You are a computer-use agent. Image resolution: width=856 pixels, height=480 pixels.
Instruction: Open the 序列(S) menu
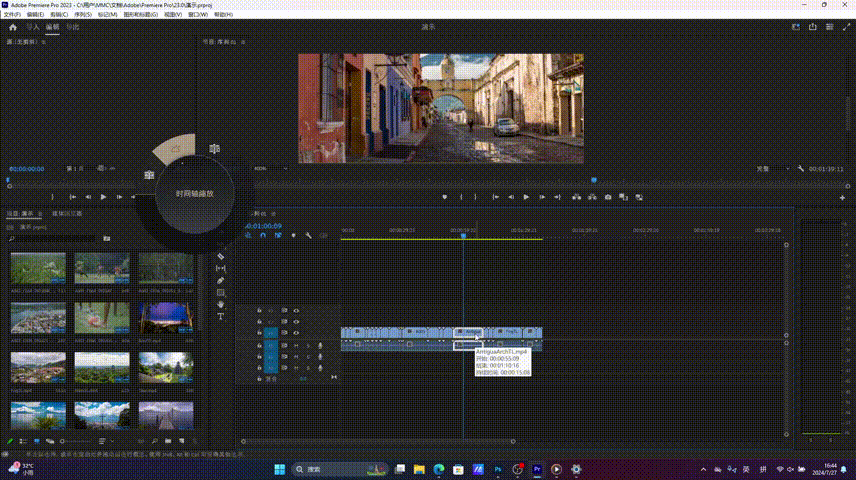tap(84, 15)
